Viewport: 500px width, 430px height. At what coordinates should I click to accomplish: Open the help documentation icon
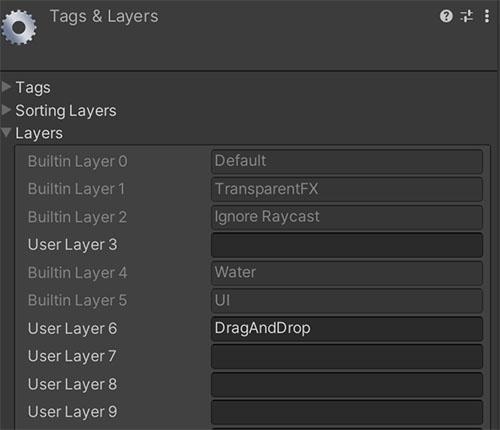(x=446, y=16)
